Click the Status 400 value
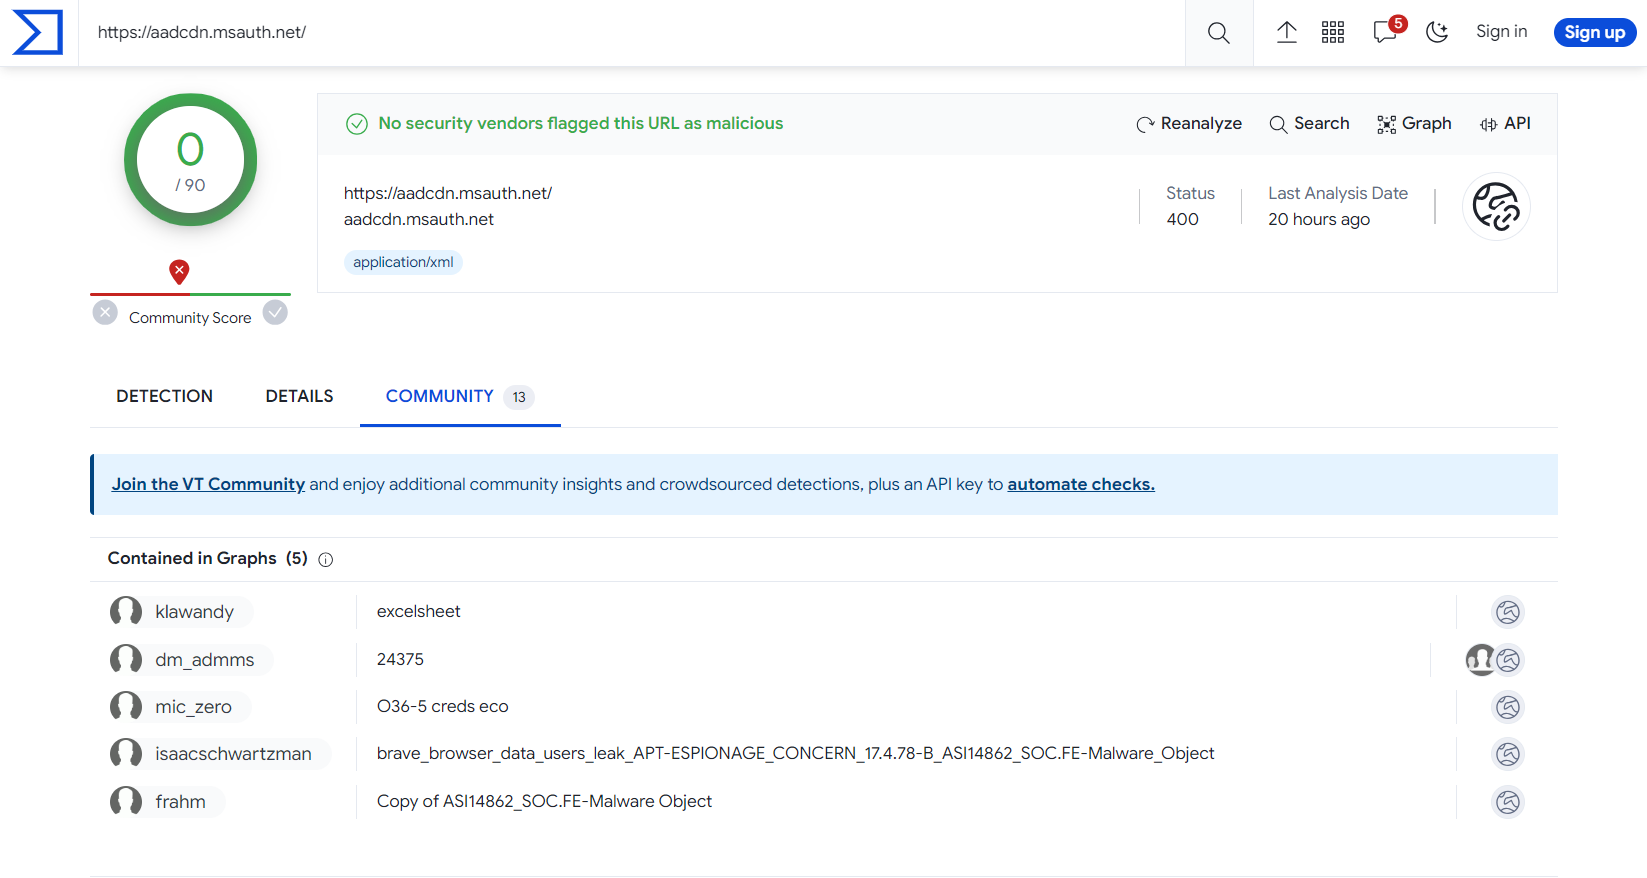 [x=1182, y=219]
